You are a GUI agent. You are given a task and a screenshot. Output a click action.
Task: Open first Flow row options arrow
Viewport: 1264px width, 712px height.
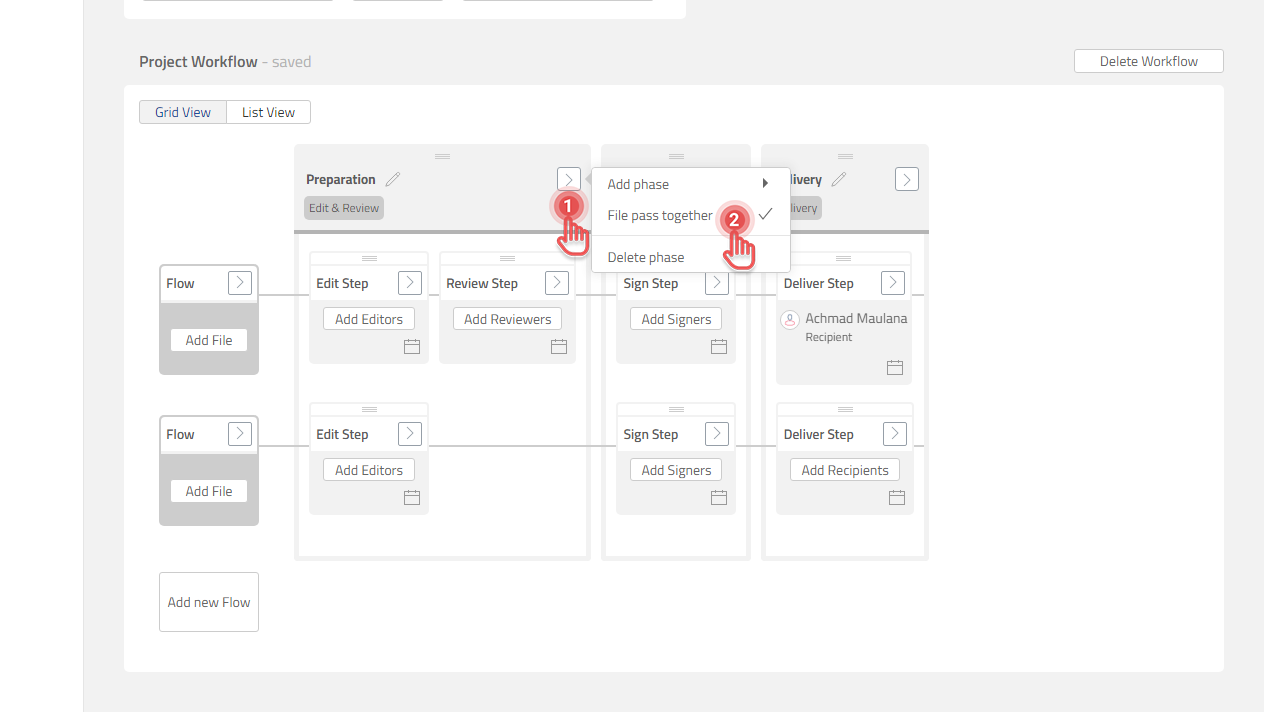(x=240, y=283)
